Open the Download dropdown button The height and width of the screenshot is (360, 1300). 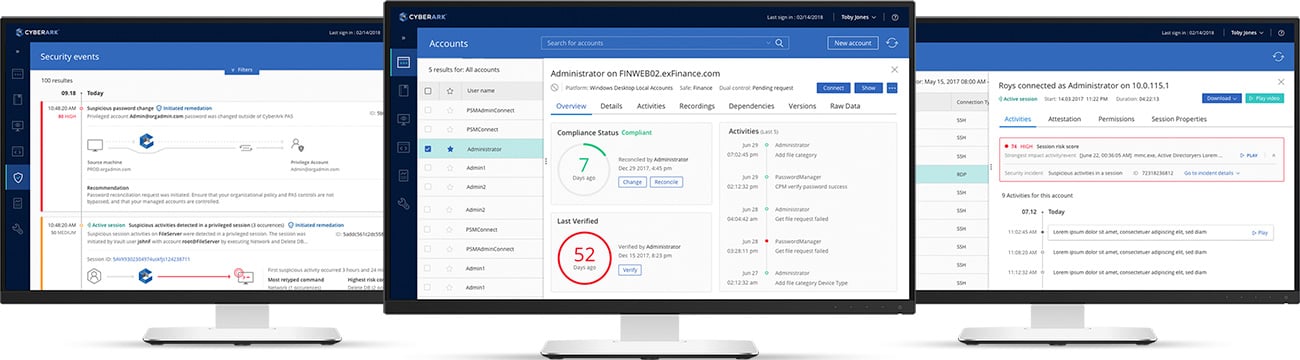[x=1222, y=98]
